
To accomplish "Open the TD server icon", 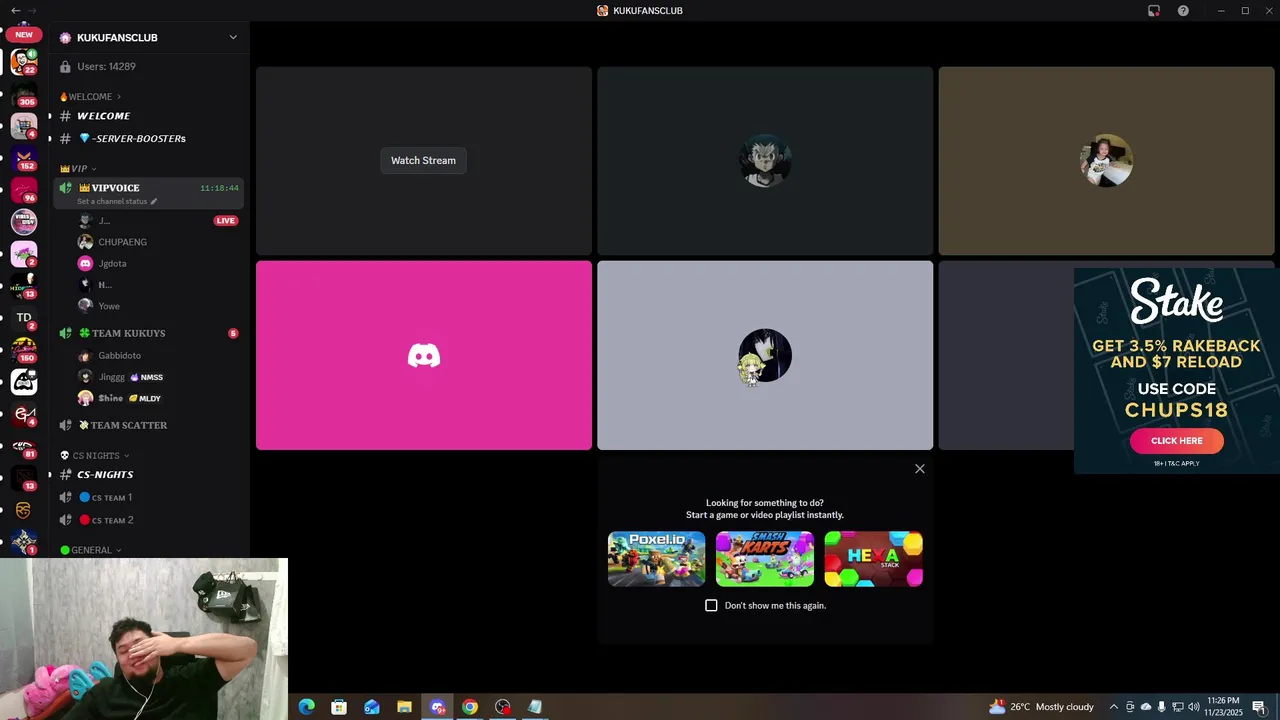I will [24, 318].
